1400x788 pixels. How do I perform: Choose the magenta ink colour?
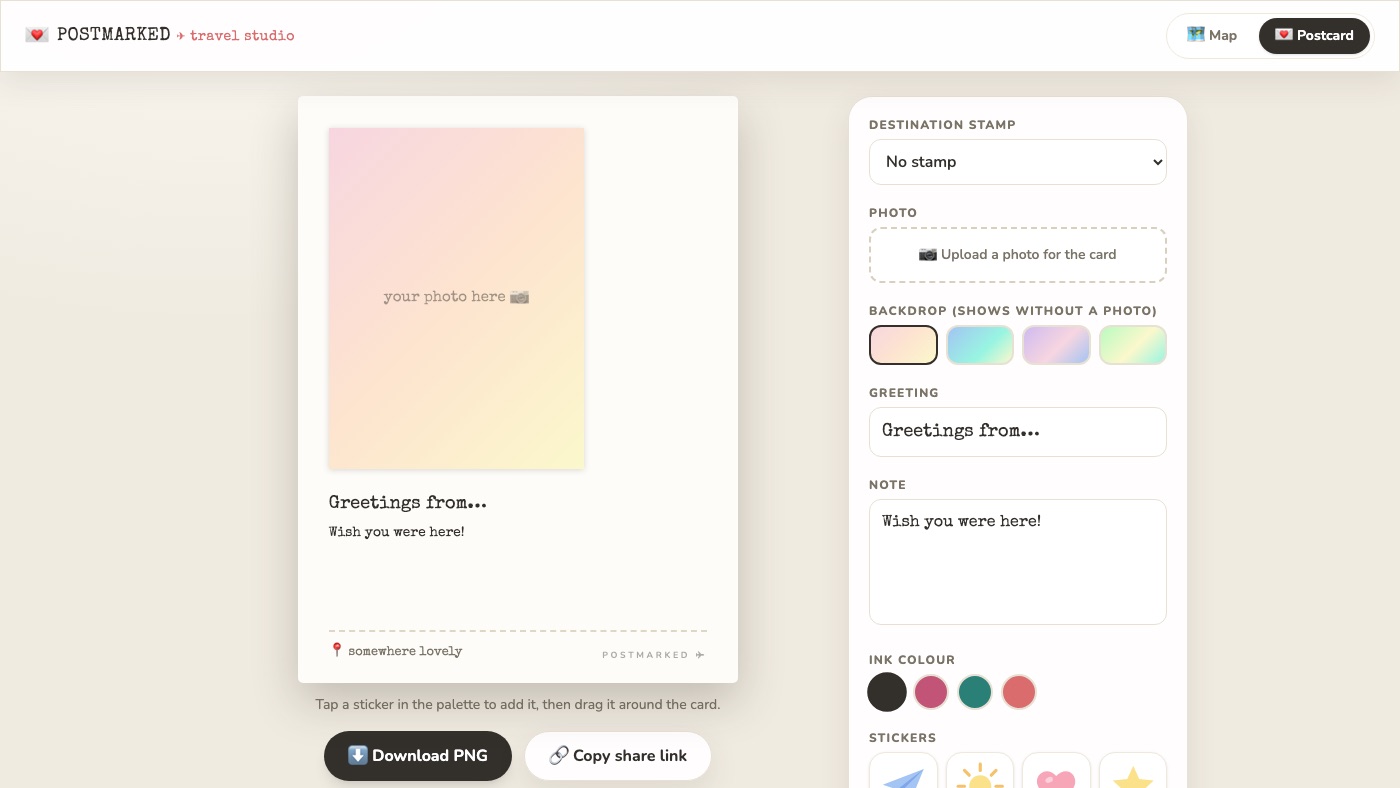[931, 692]
